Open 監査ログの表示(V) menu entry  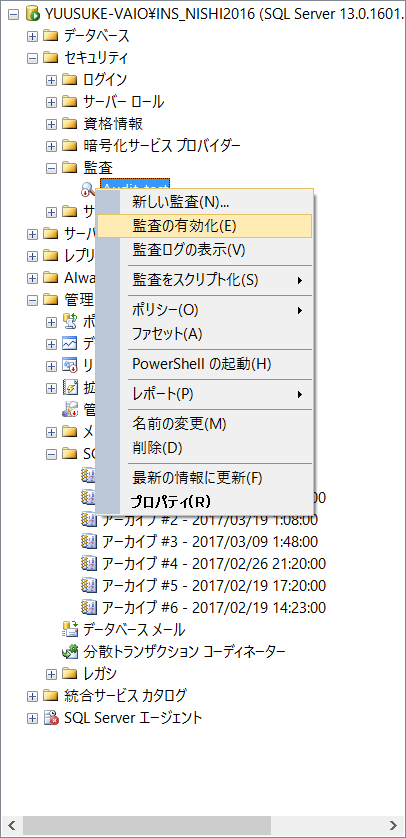tap(204, 250)
